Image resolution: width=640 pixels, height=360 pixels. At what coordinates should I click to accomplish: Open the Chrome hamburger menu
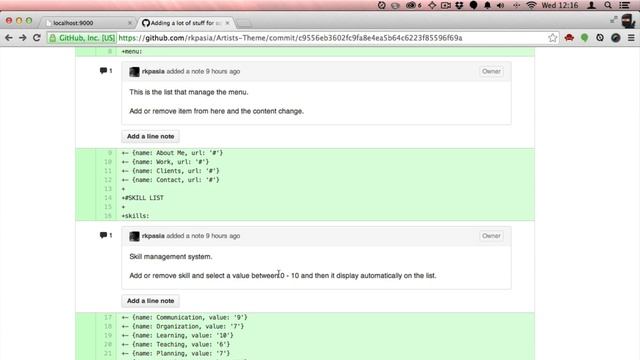coord(631,38)
